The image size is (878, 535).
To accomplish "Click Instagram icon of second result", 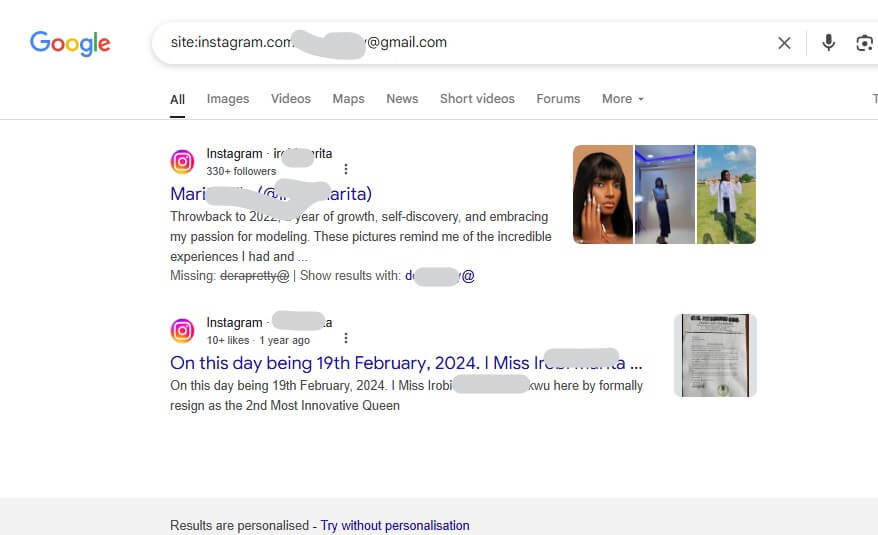I will click(182, 331).
